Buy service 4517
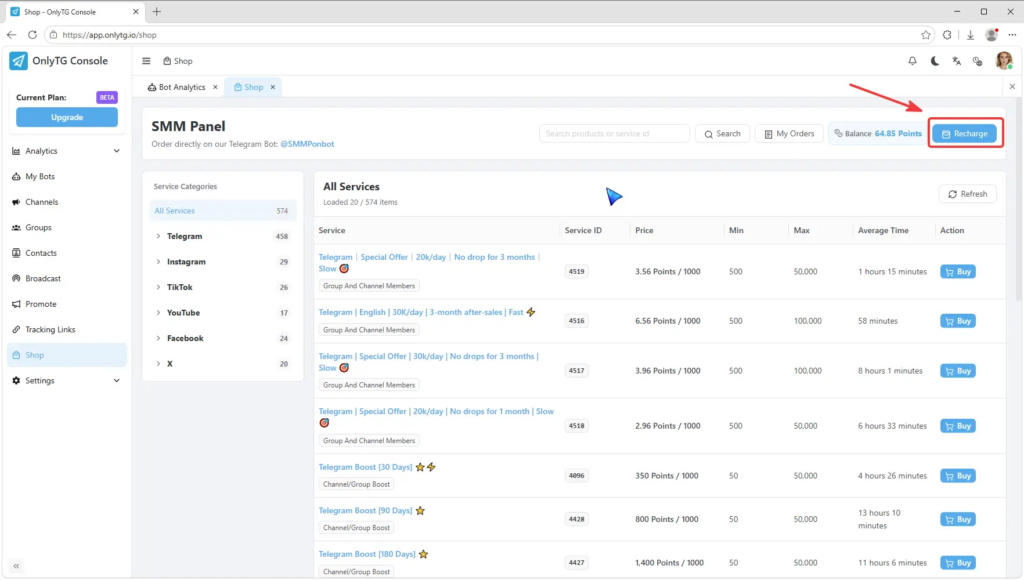The width and height of the screenshot is (1024, 580). [x=957, y=371]
